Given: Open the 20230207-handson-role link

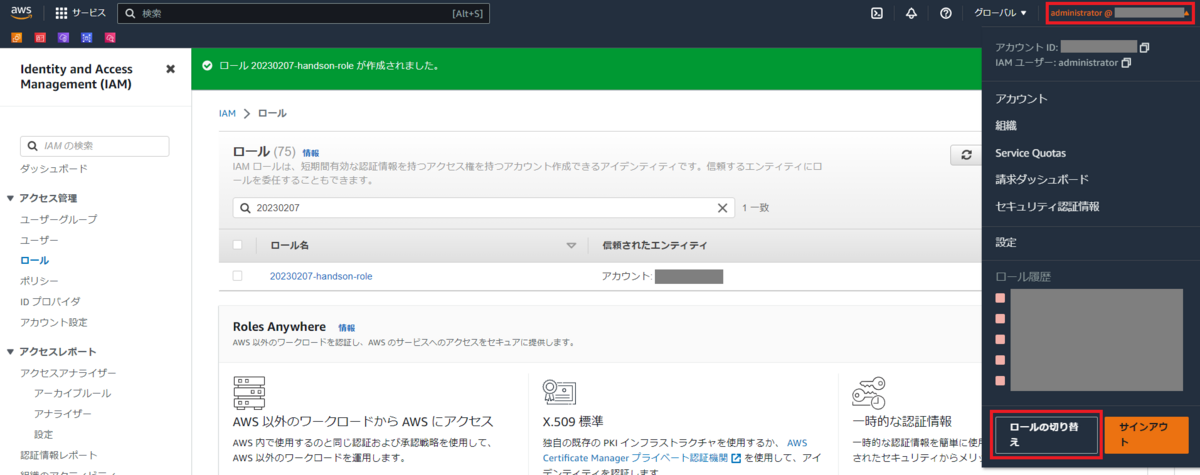Looking at the screenshot, I should click(x=321, y=276).
